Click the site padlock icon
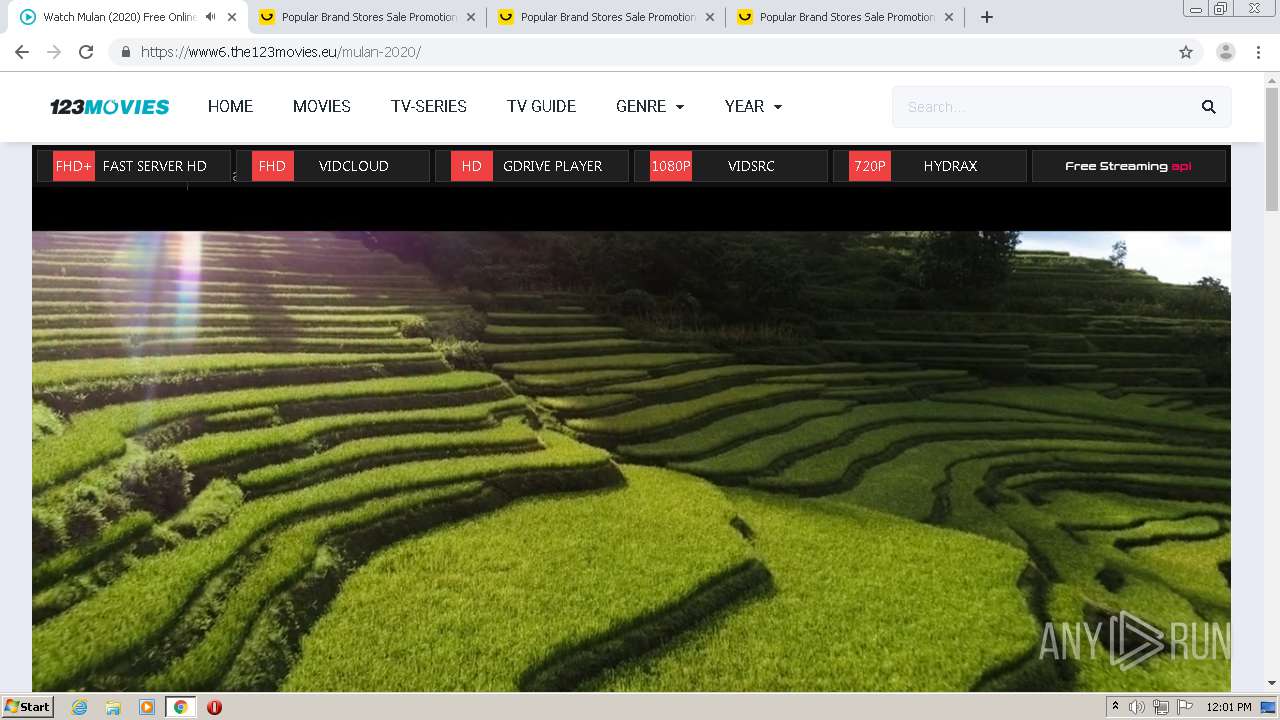Viewport: 1280px width, 720px height. click(x=125, y=52)
